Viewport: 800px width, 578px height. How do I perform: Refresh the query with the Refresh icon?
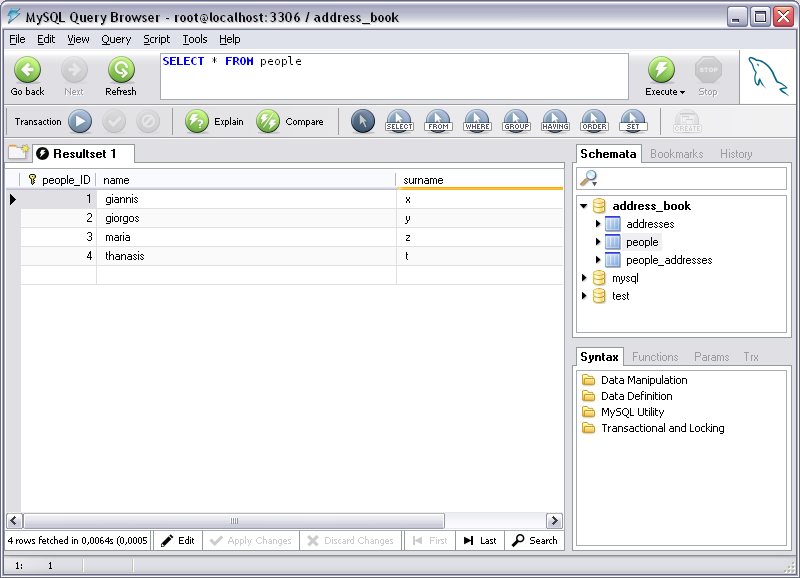[x=121, y=70]
